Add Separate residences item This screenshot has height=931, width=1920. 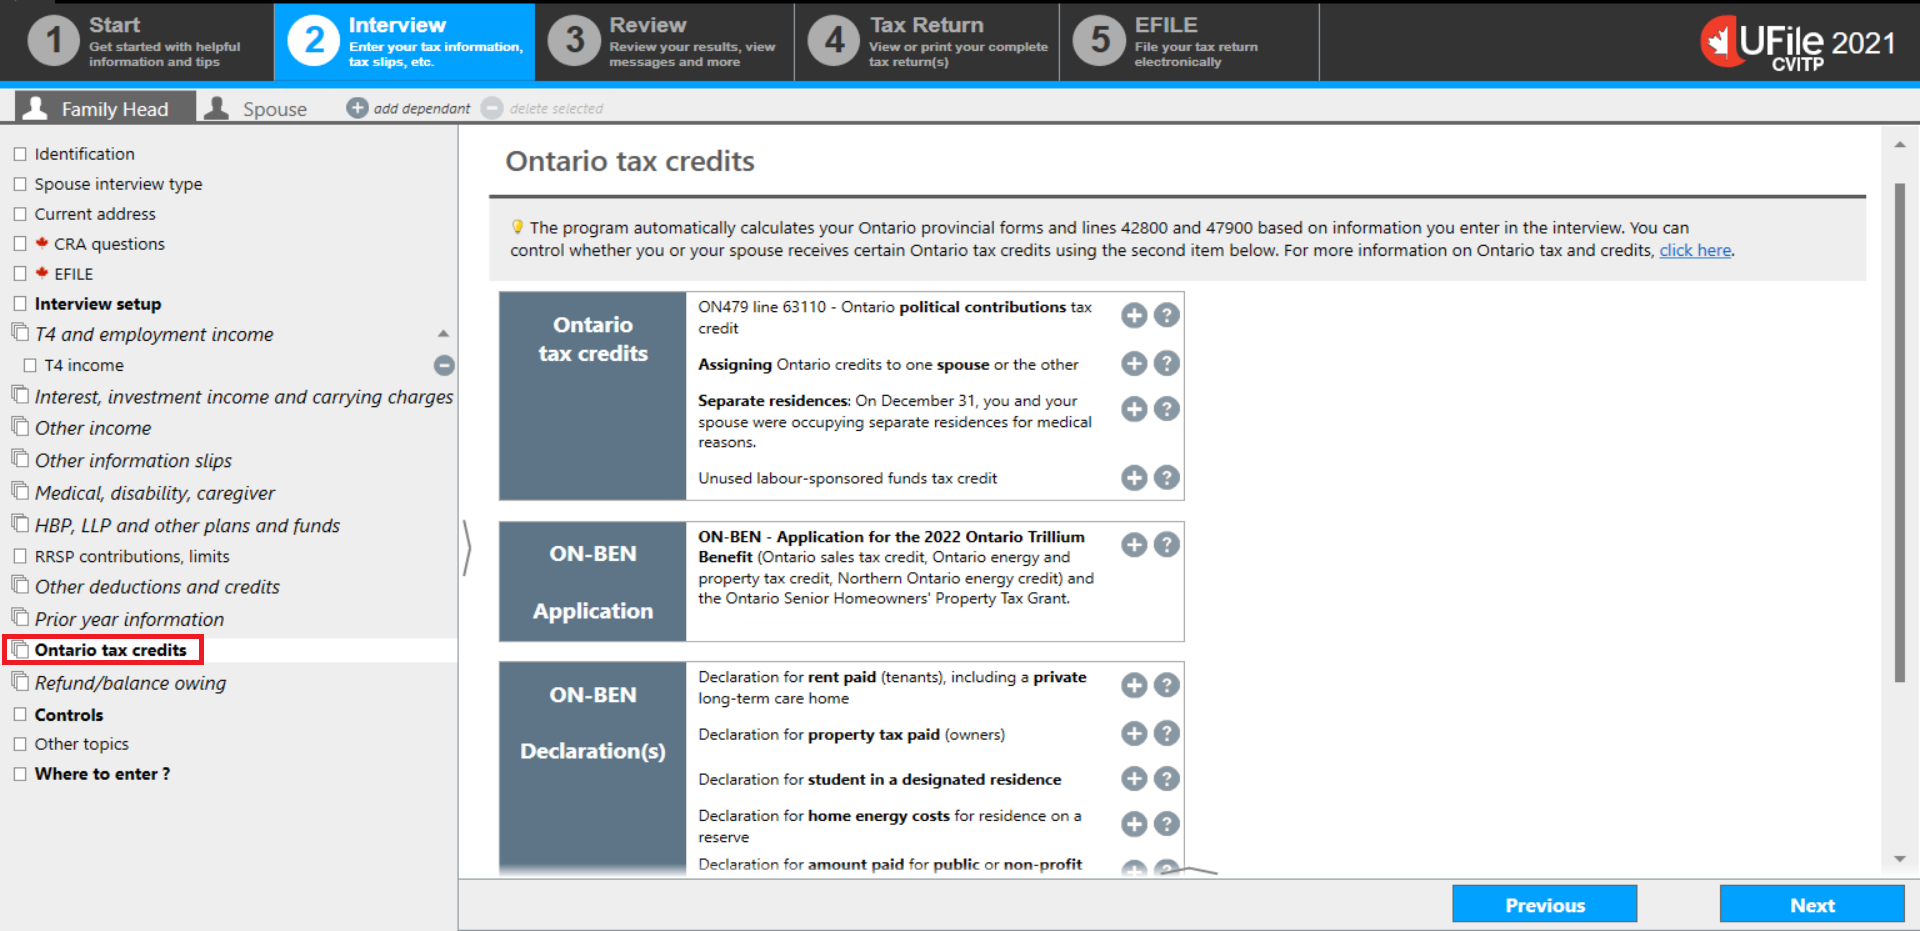click(1134, 409)
